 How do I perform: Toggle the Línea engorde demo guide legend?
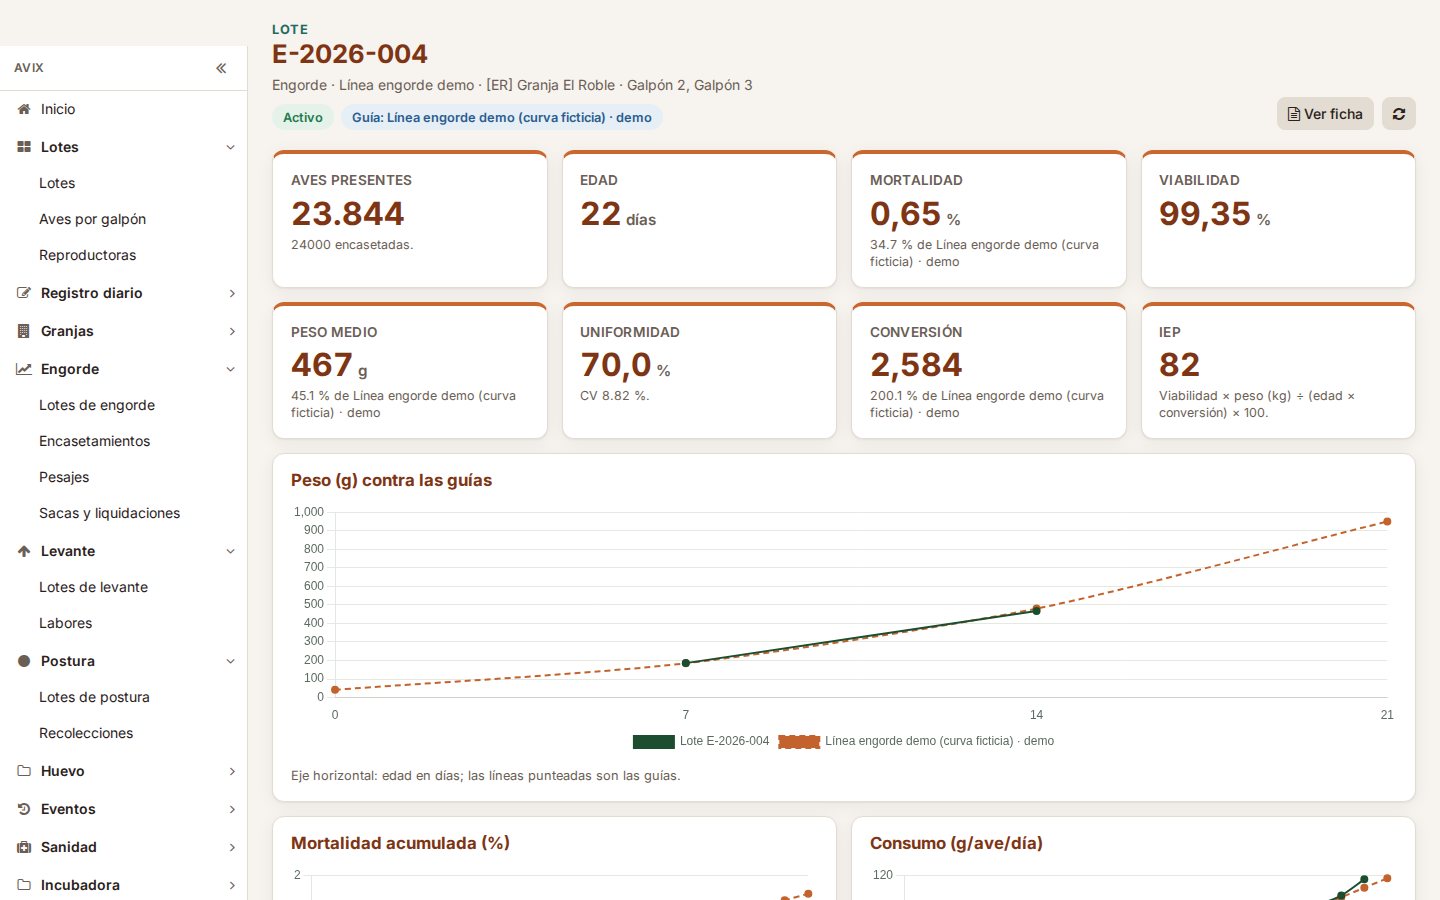(x=916, y=741)
